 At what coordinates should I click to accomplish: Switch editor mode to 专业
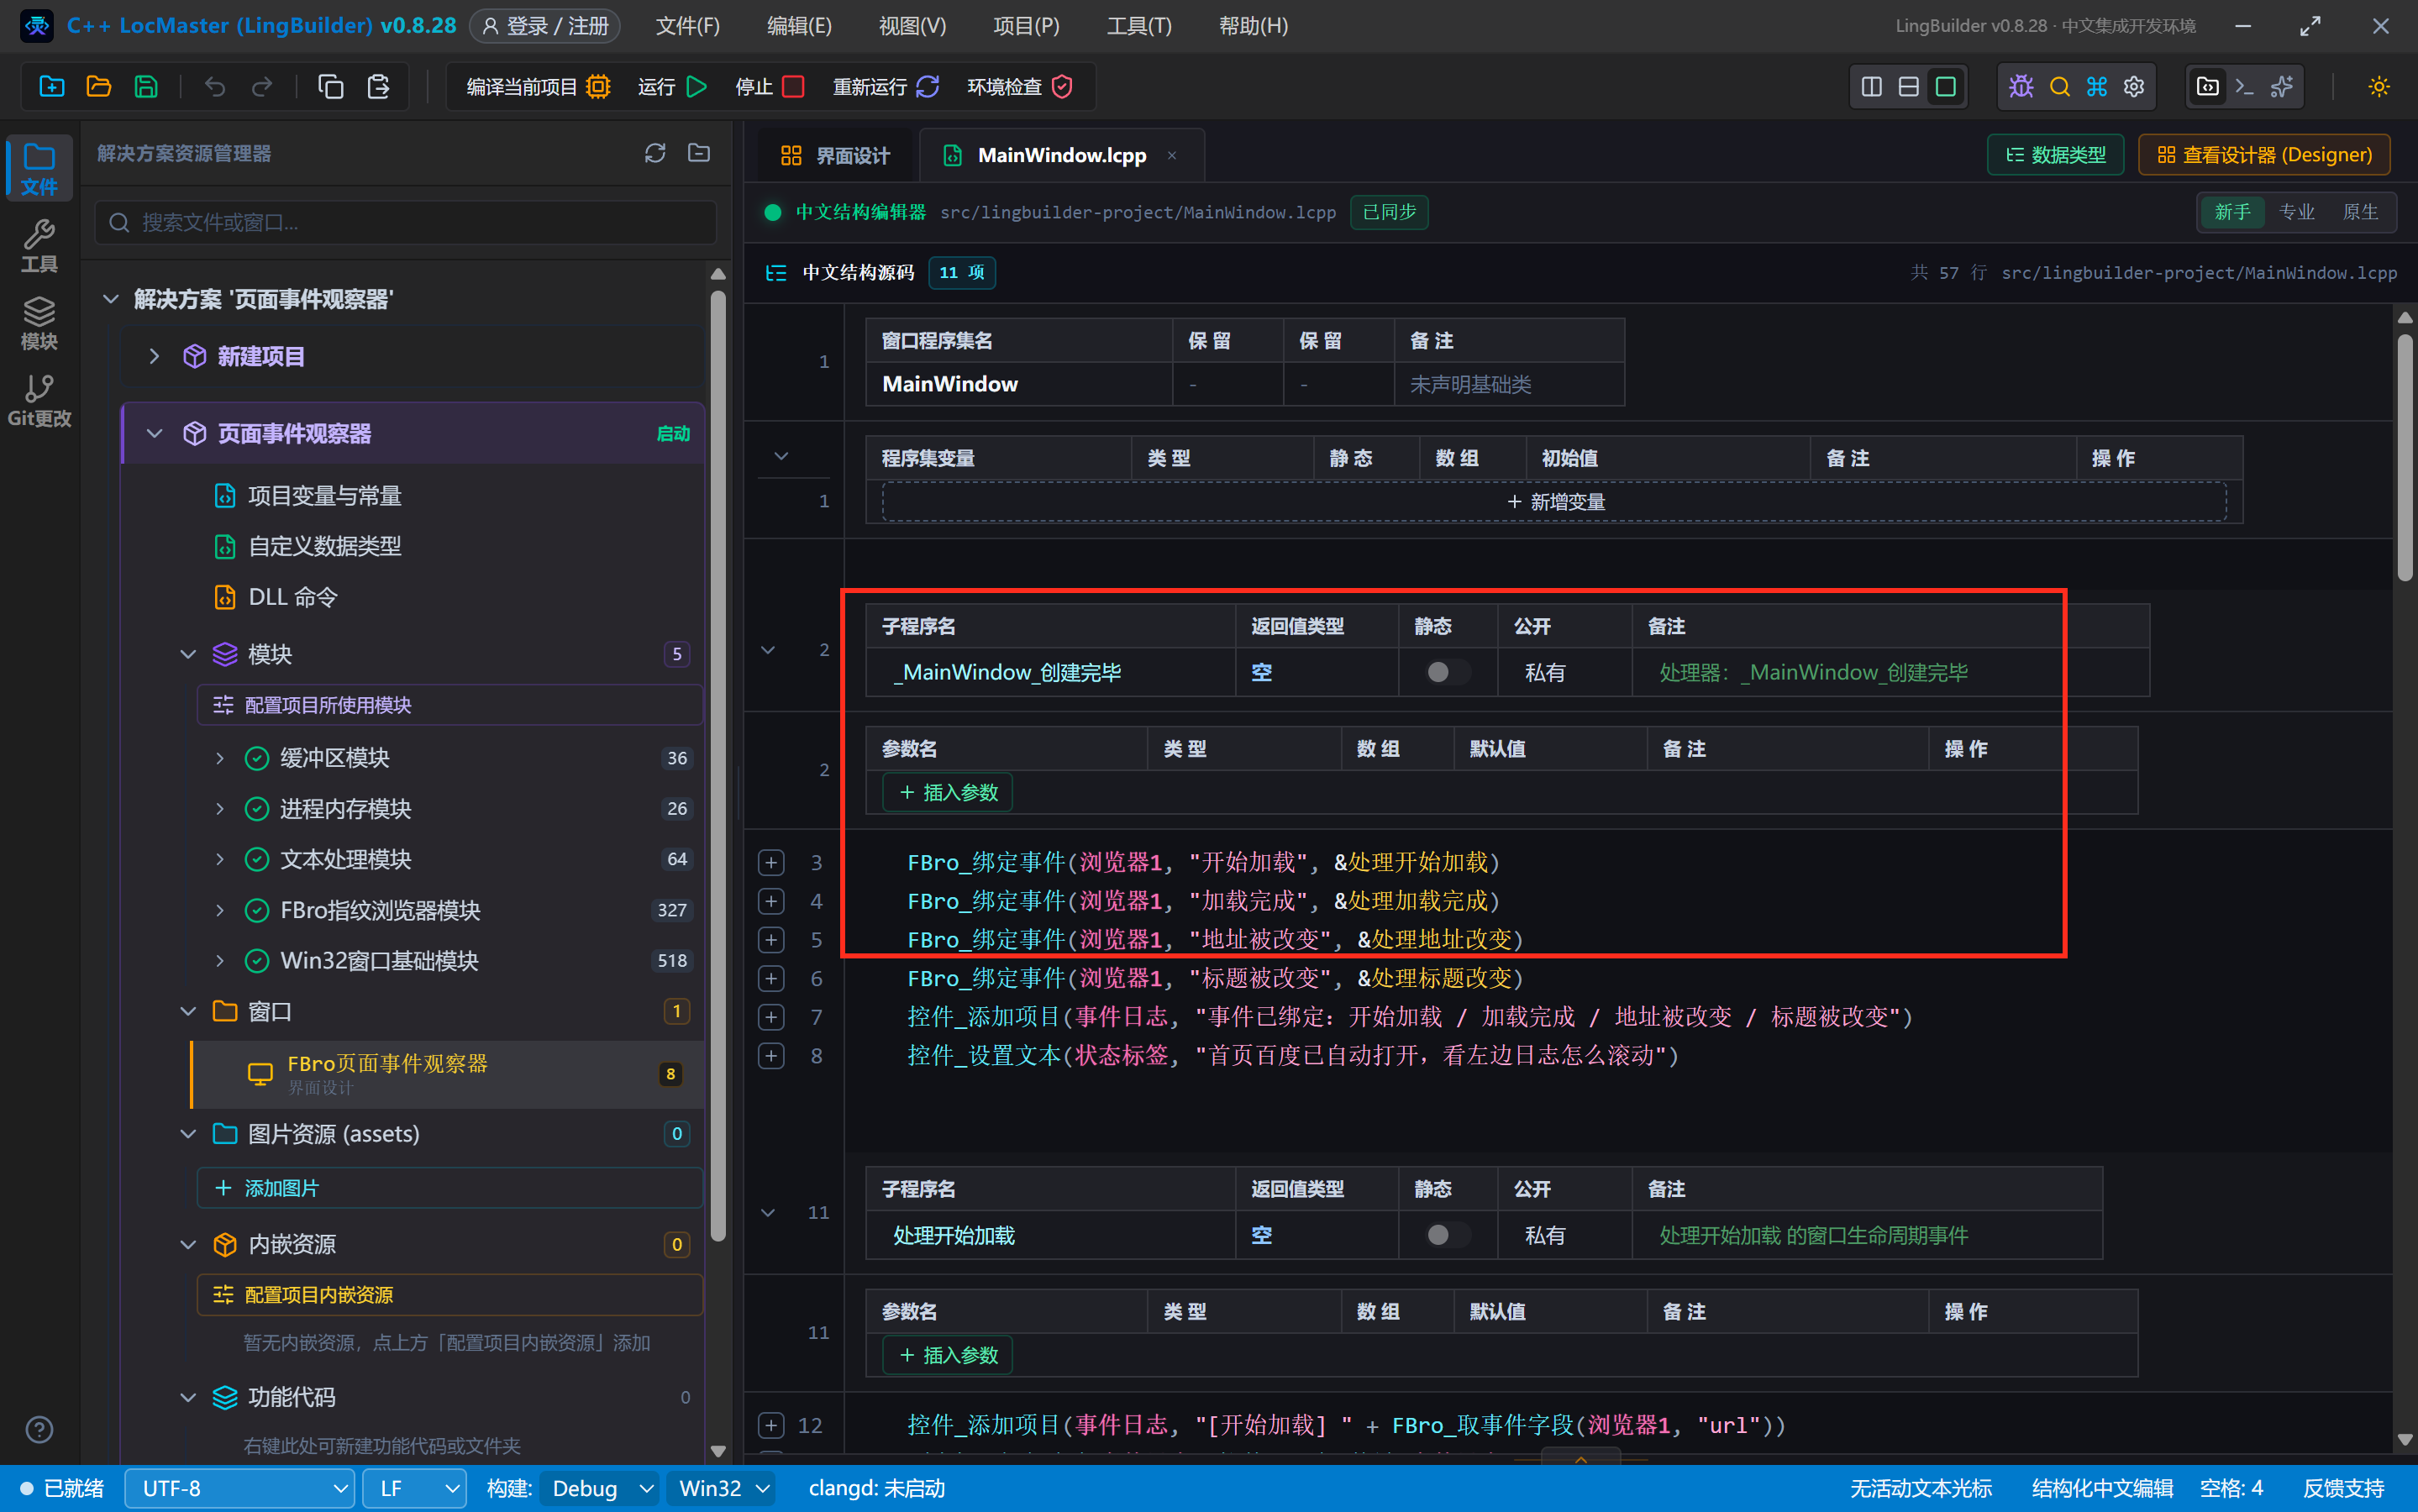[2297, 212]
